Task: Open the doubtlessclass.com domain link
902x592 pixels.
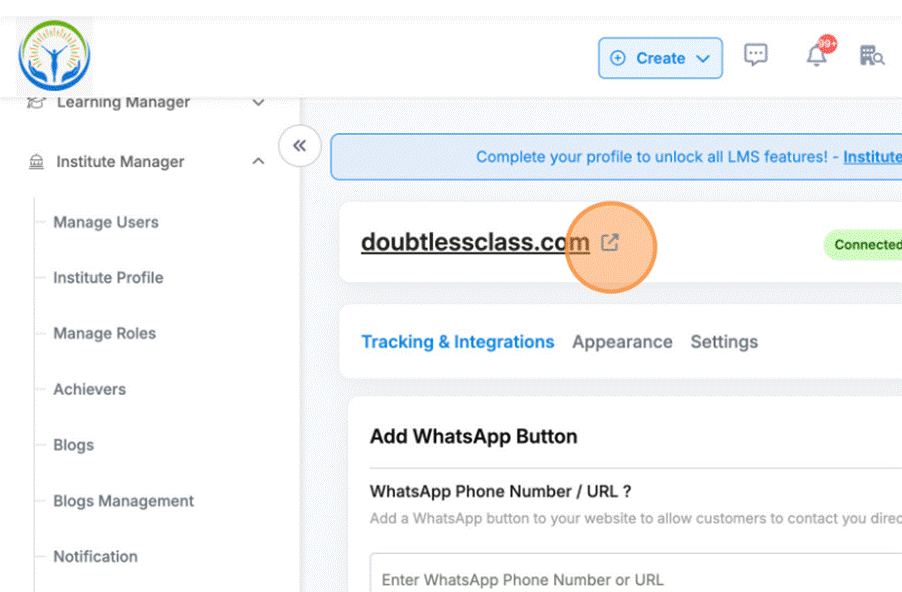Action: 475,242
